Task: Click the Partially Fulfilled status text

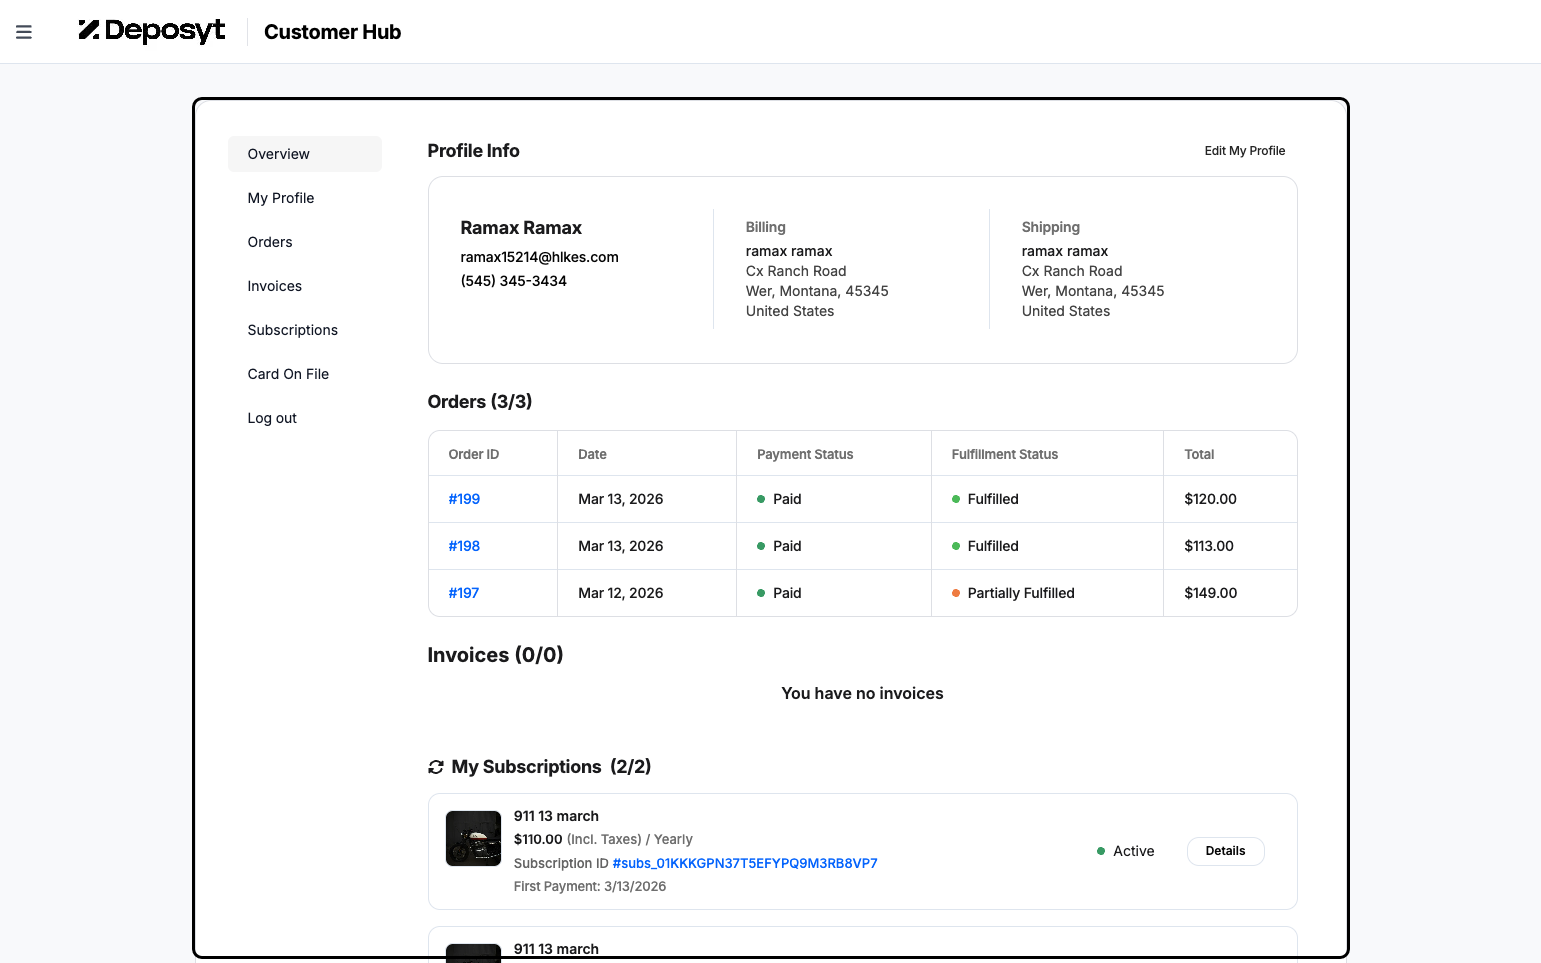Action: point(1021,593)
